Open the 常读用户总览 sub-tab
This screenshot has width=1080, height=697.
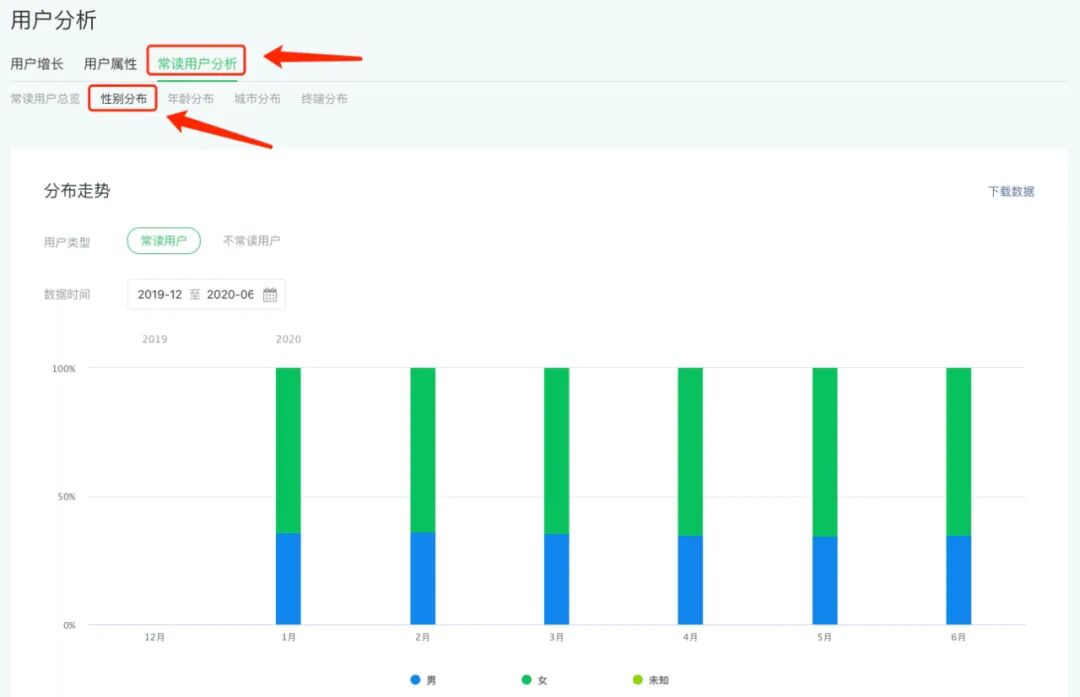45,98
